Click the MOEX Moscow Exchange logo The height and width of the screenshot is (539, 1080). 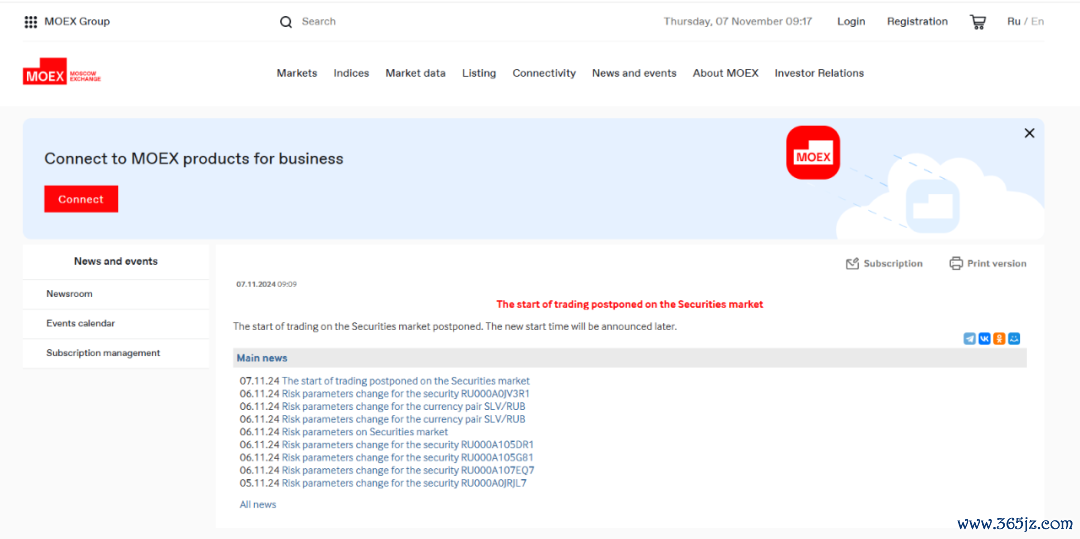pos(61,74)
